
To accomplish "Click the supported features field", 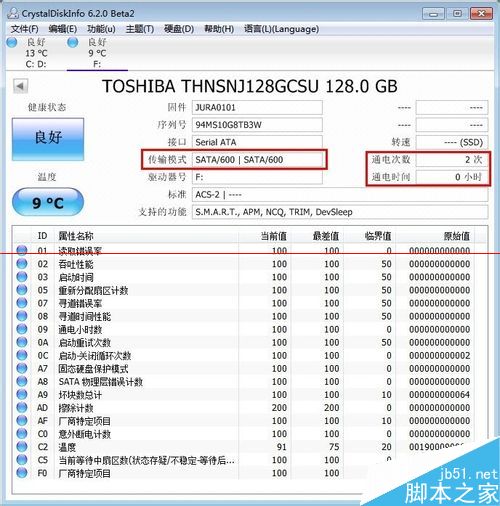I will tap(340, 212).
